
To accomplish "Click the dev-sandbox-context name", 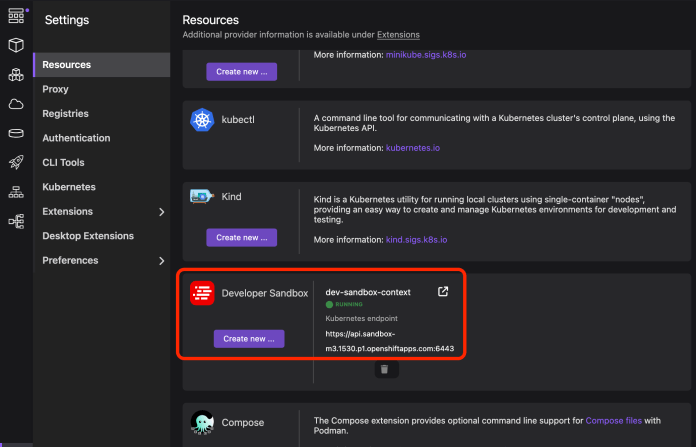I will pos(368,292).
